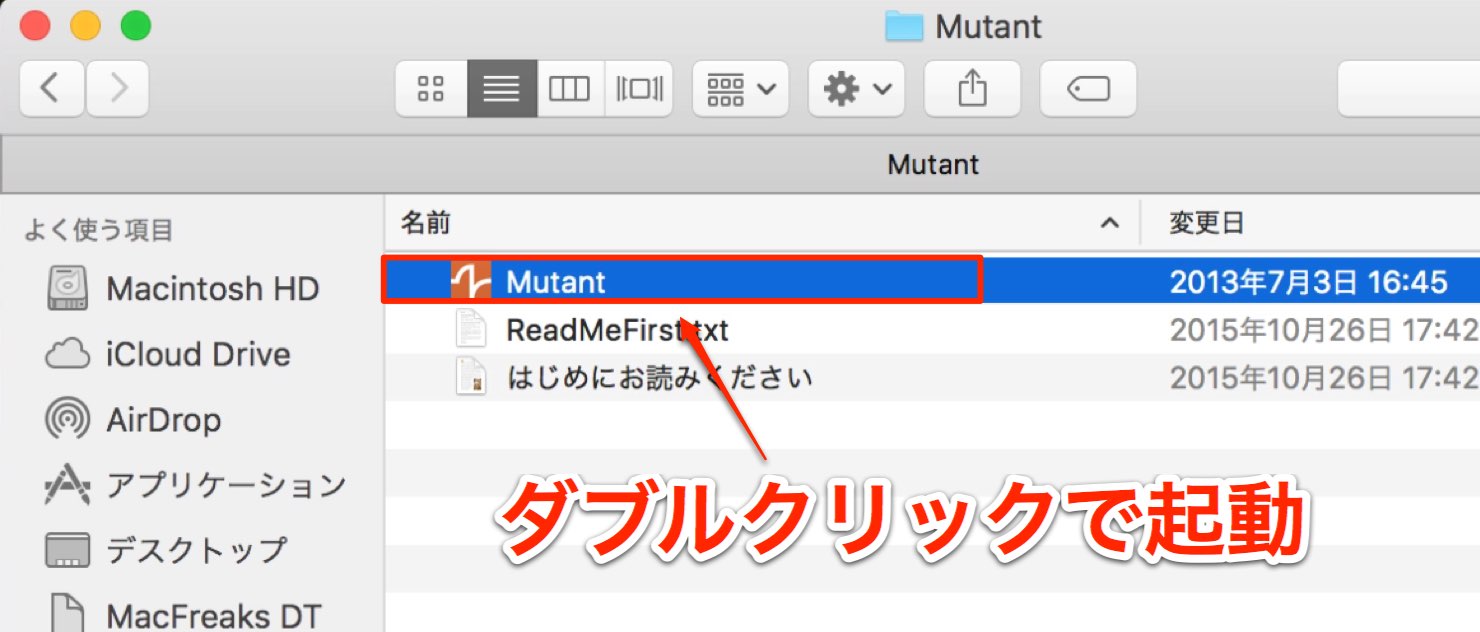Zoom the window with the green button
1480x632 pixels.
tap(136, 26)
